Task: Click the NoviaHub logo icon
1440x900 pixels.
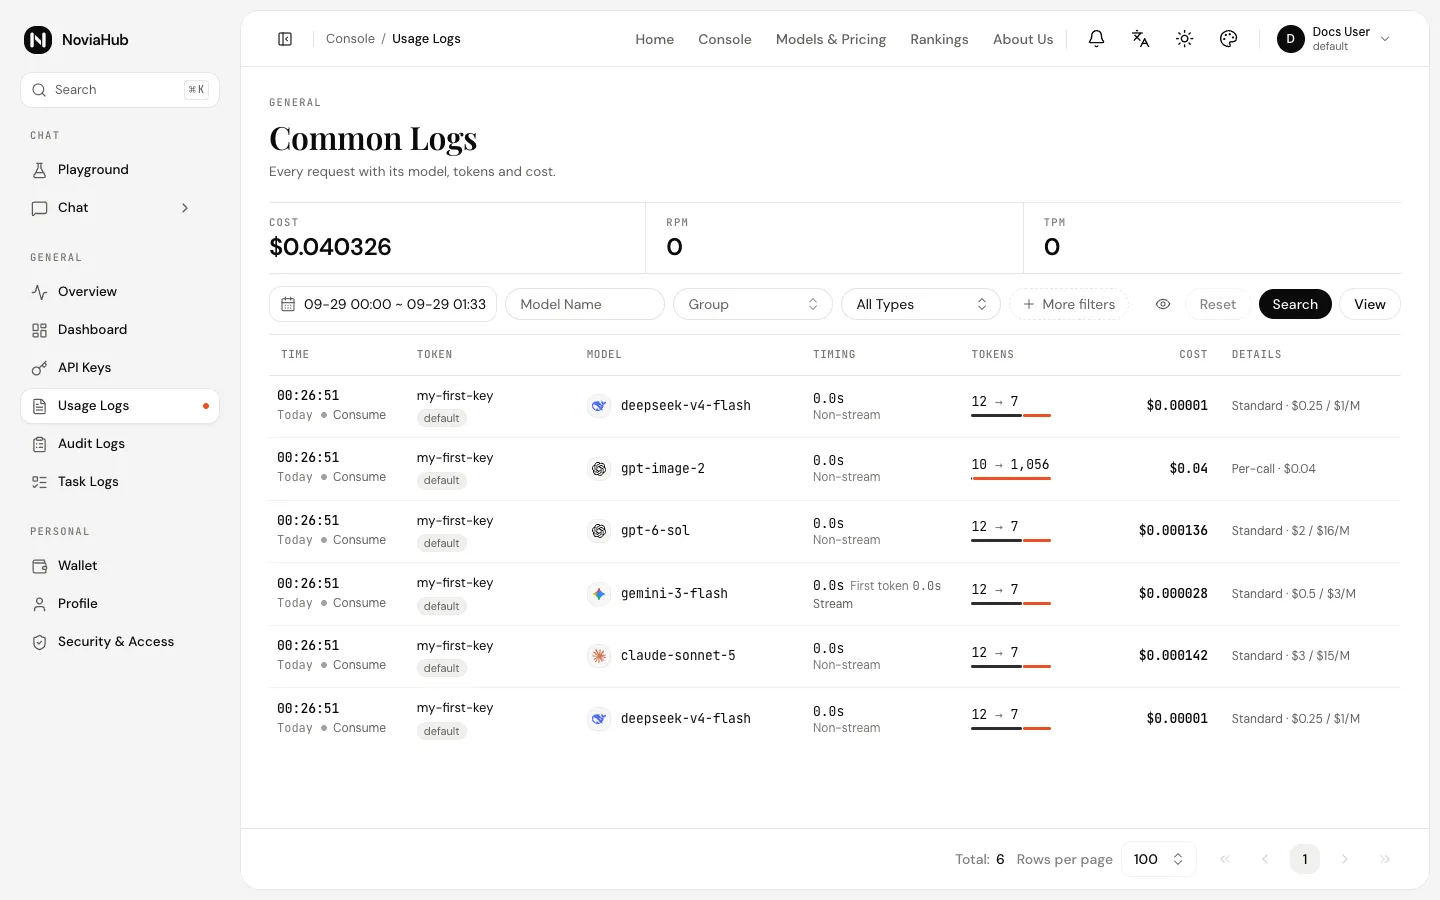Action: click(x=38, y=40)
